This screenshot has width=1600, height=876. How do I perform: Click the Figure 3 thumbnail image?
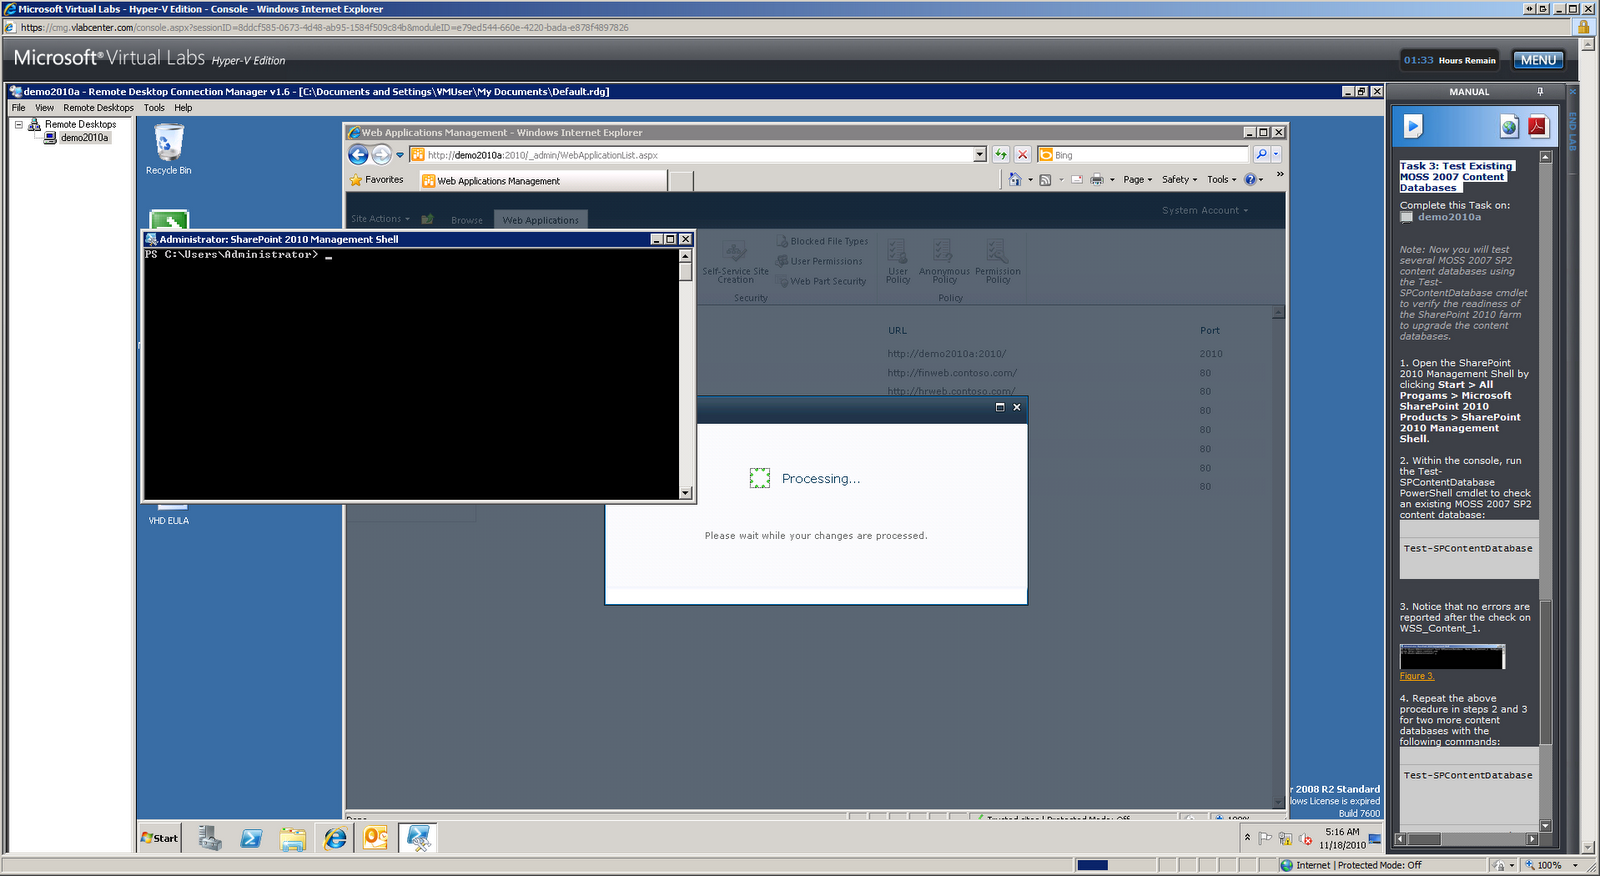point(1452,657)
